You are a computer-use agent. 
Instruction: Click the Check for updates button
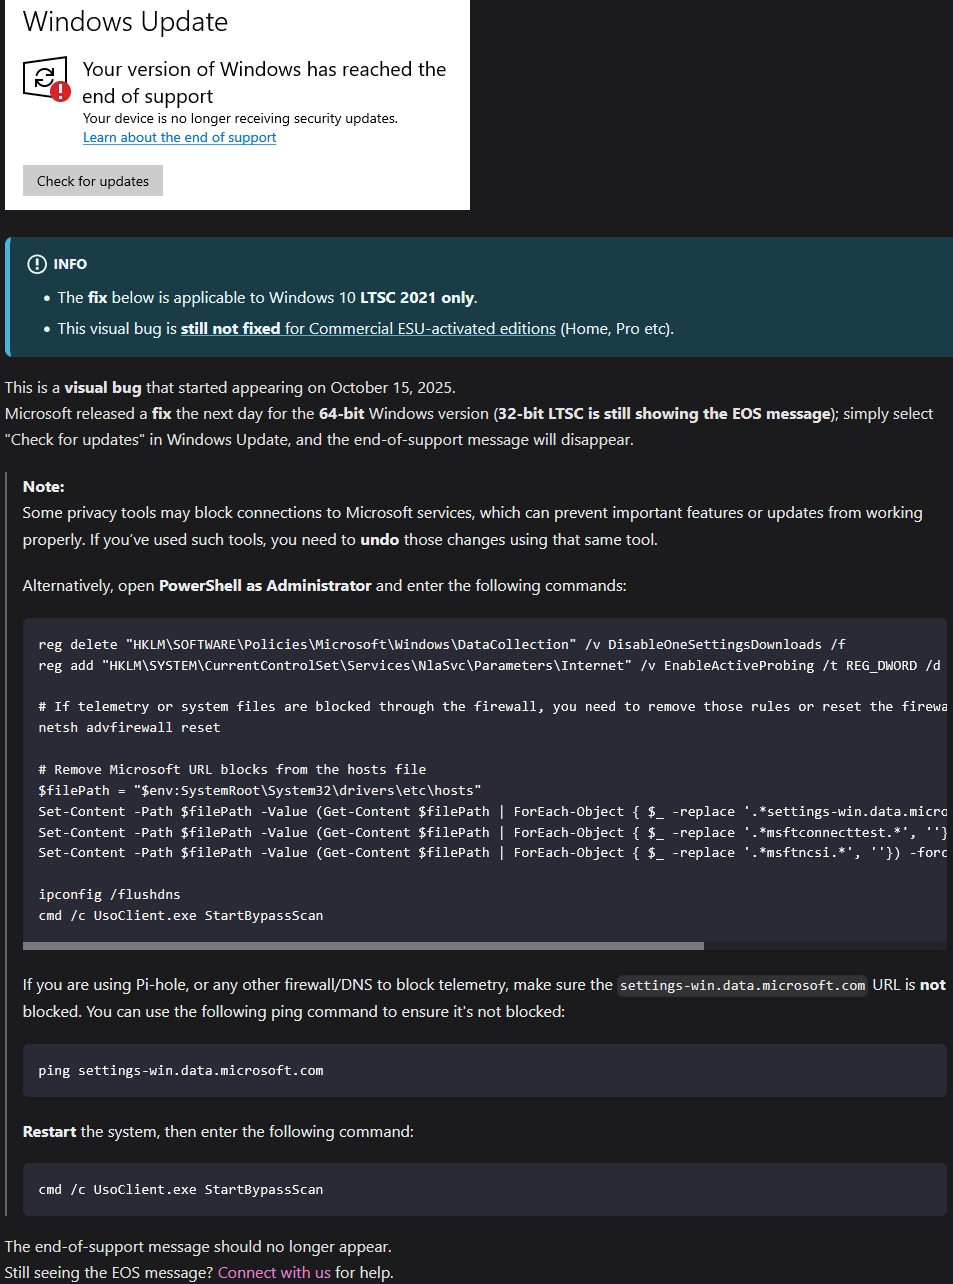[x=93, y=181]
